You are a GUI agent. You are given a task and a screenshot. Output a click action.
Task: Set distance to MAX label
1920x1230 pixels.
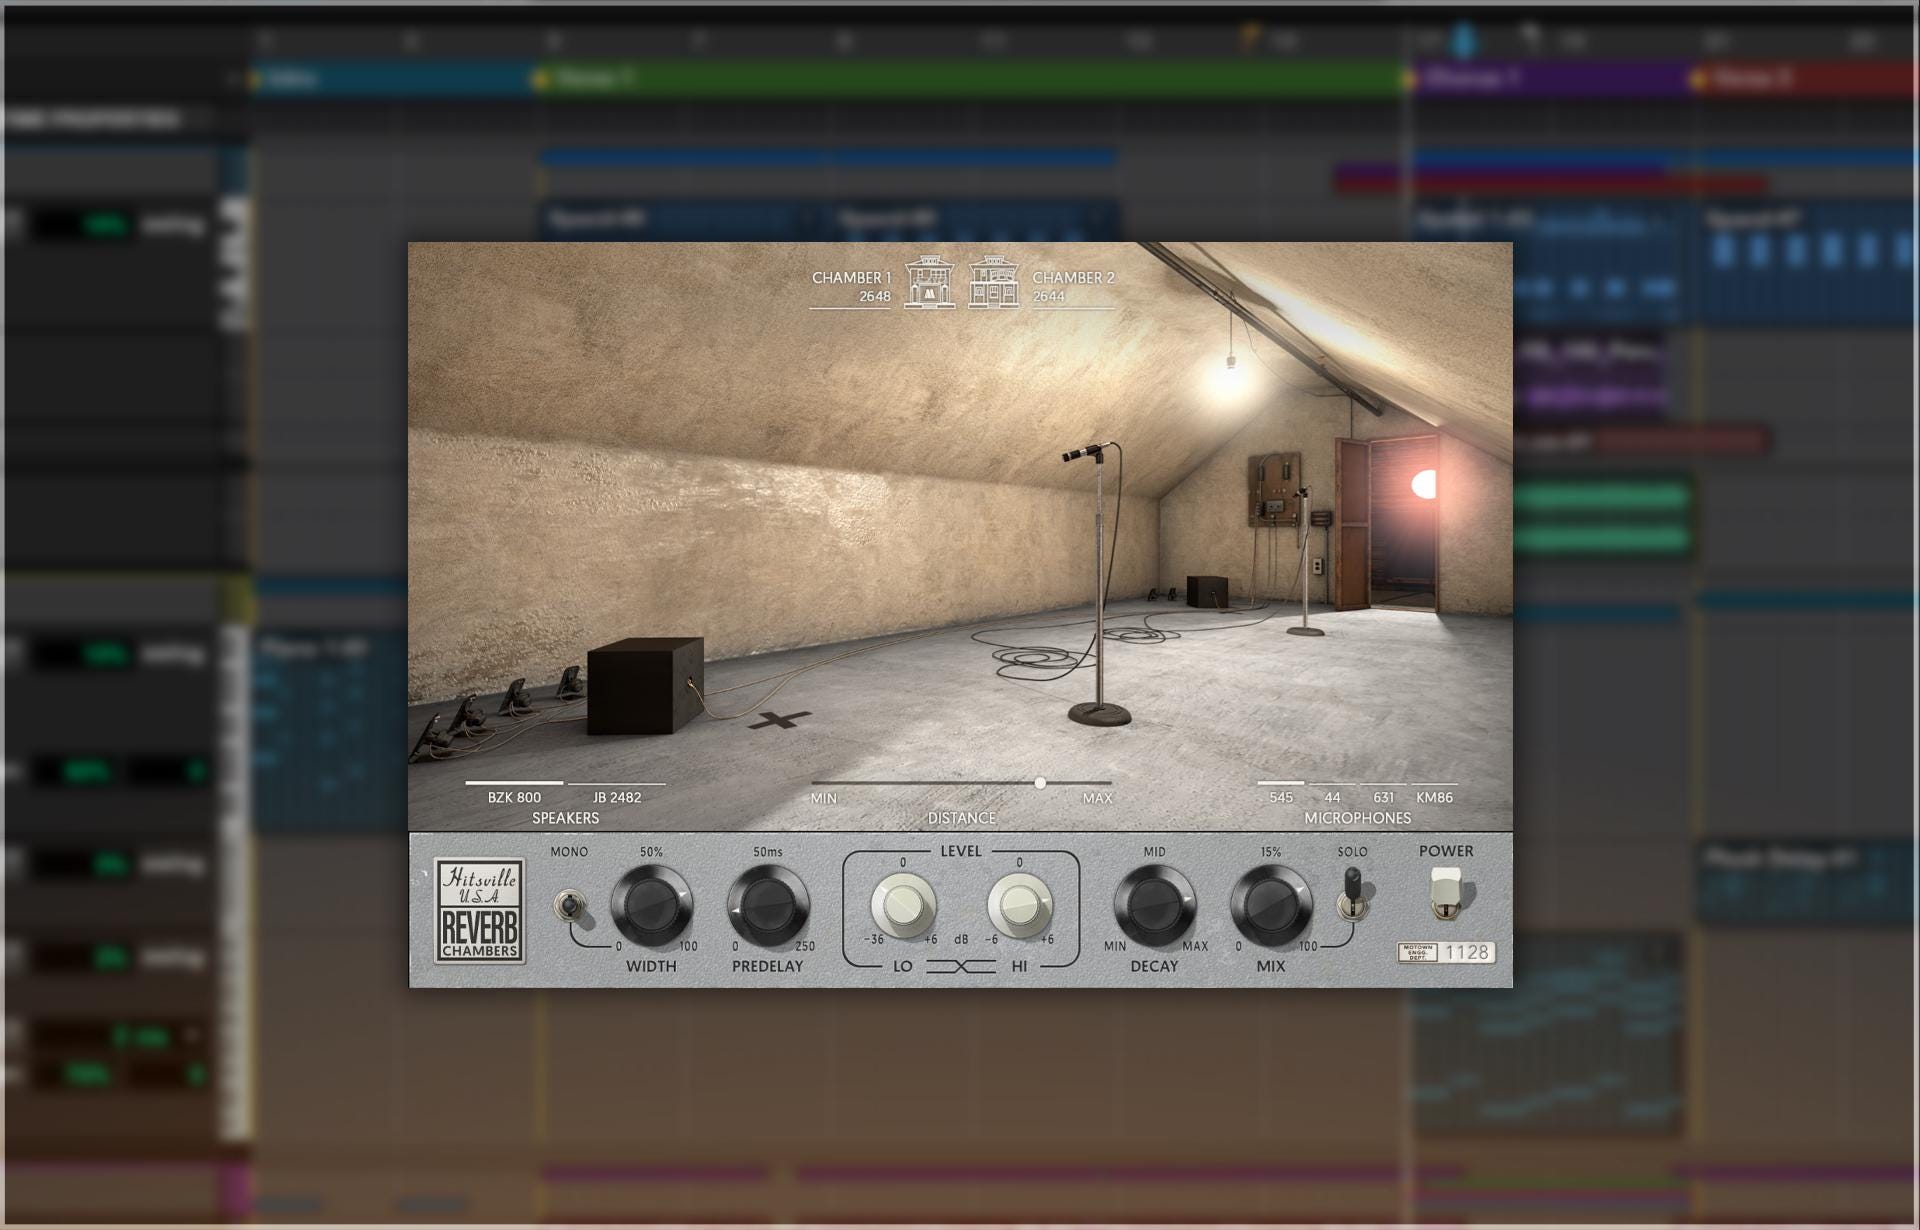(x=1097, y=798)
